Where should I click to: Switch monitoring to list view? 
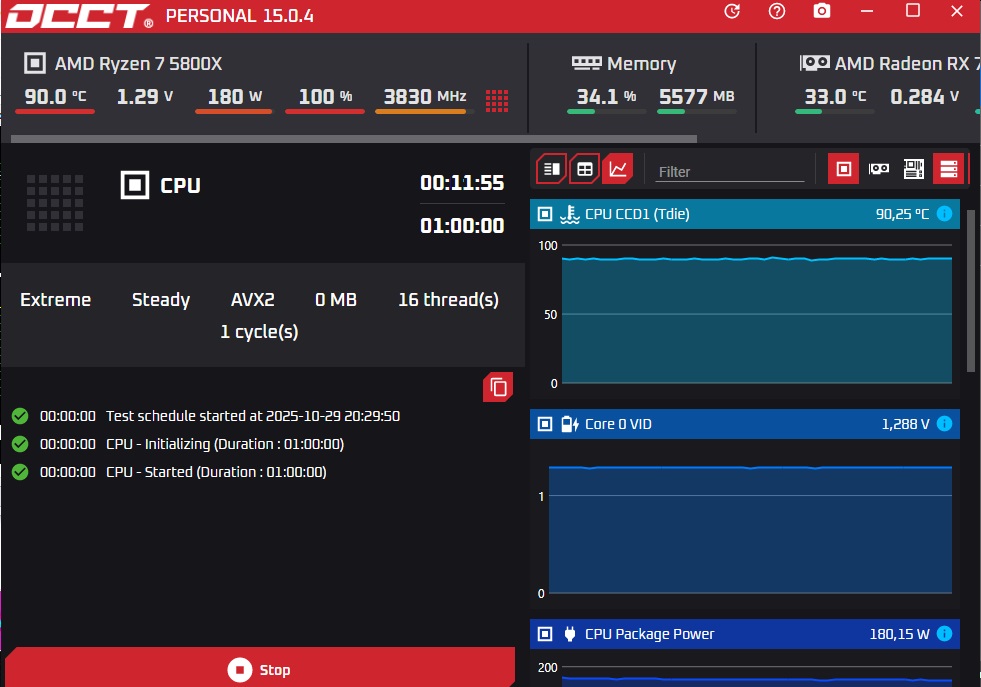coord(552,169)
